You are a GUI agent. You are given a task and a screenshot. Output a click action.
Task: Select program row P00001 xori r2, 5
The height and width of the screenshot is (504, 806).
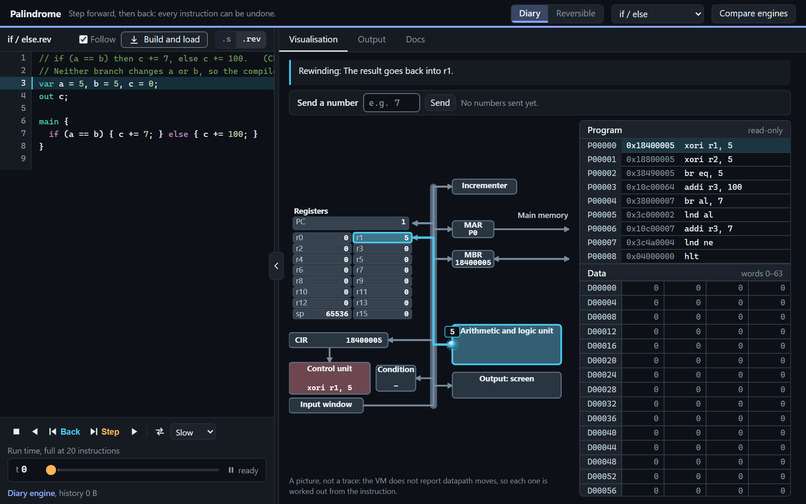[685, 159]
